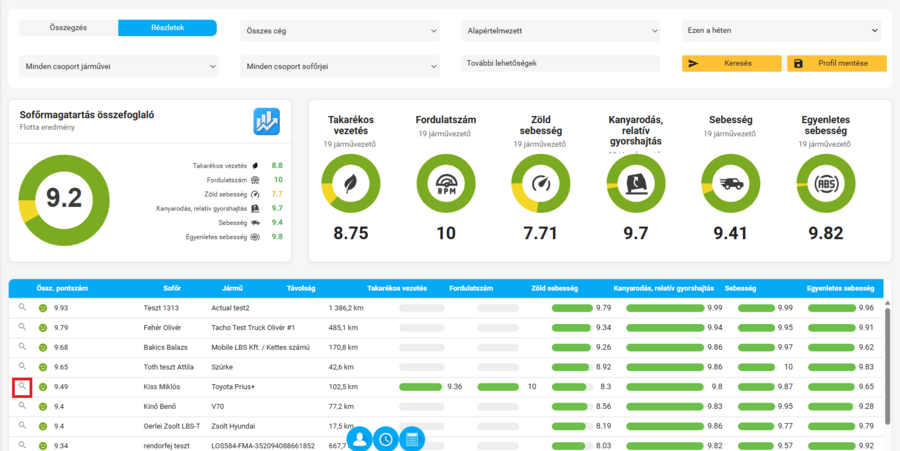Viewport: 900px width, 451px height.
Task: Click the Fordulatszám RPM gauge icon
Action: click(x=445, y=184)
